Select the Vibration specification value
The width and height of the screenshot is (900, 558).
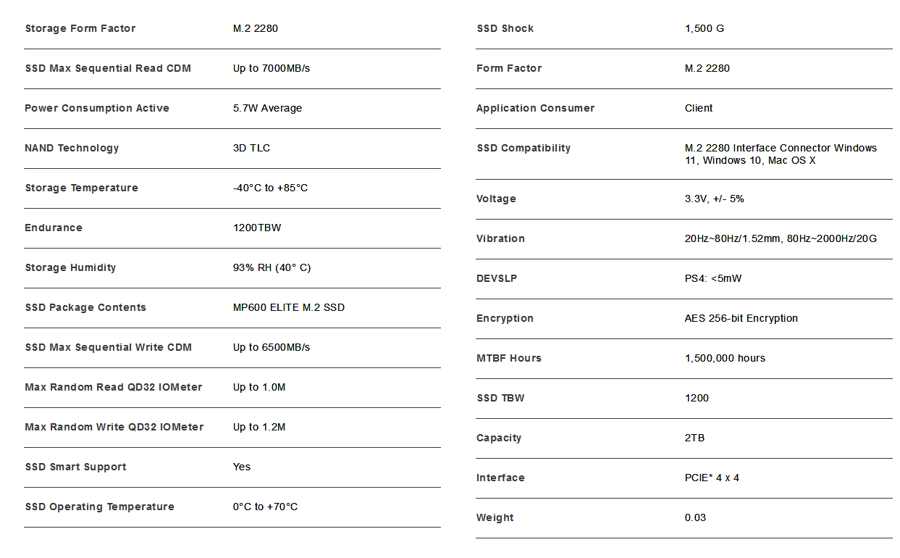pyautogui.click(x=781, y=239)
